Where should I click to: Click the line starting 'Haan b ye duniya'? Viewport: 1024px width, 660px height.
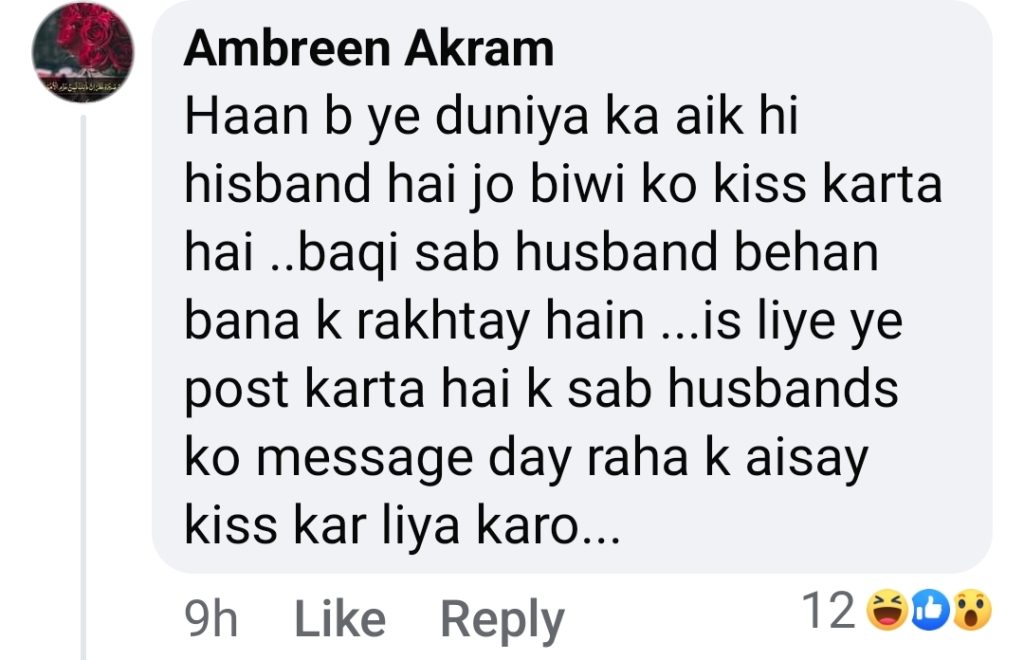coord(491,118)
